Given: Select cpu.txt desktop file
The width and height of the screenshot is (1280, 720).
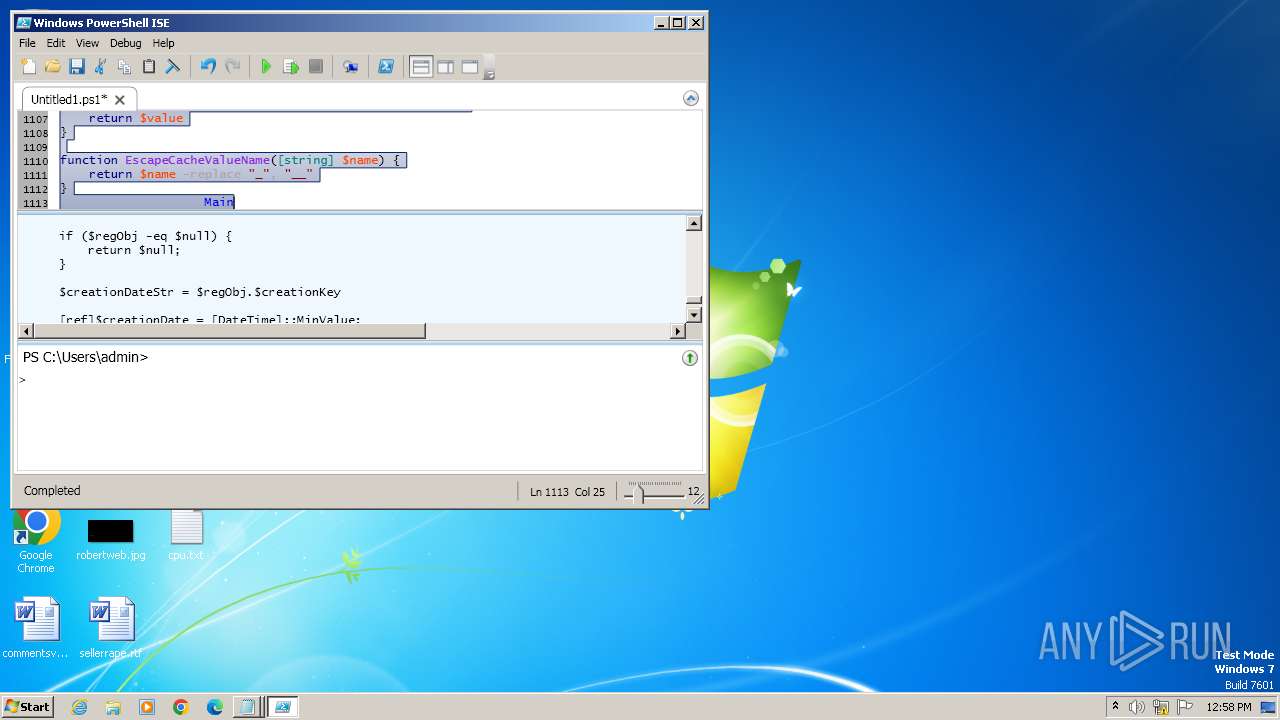Looking at the screenshot, I should pos(186,535).
